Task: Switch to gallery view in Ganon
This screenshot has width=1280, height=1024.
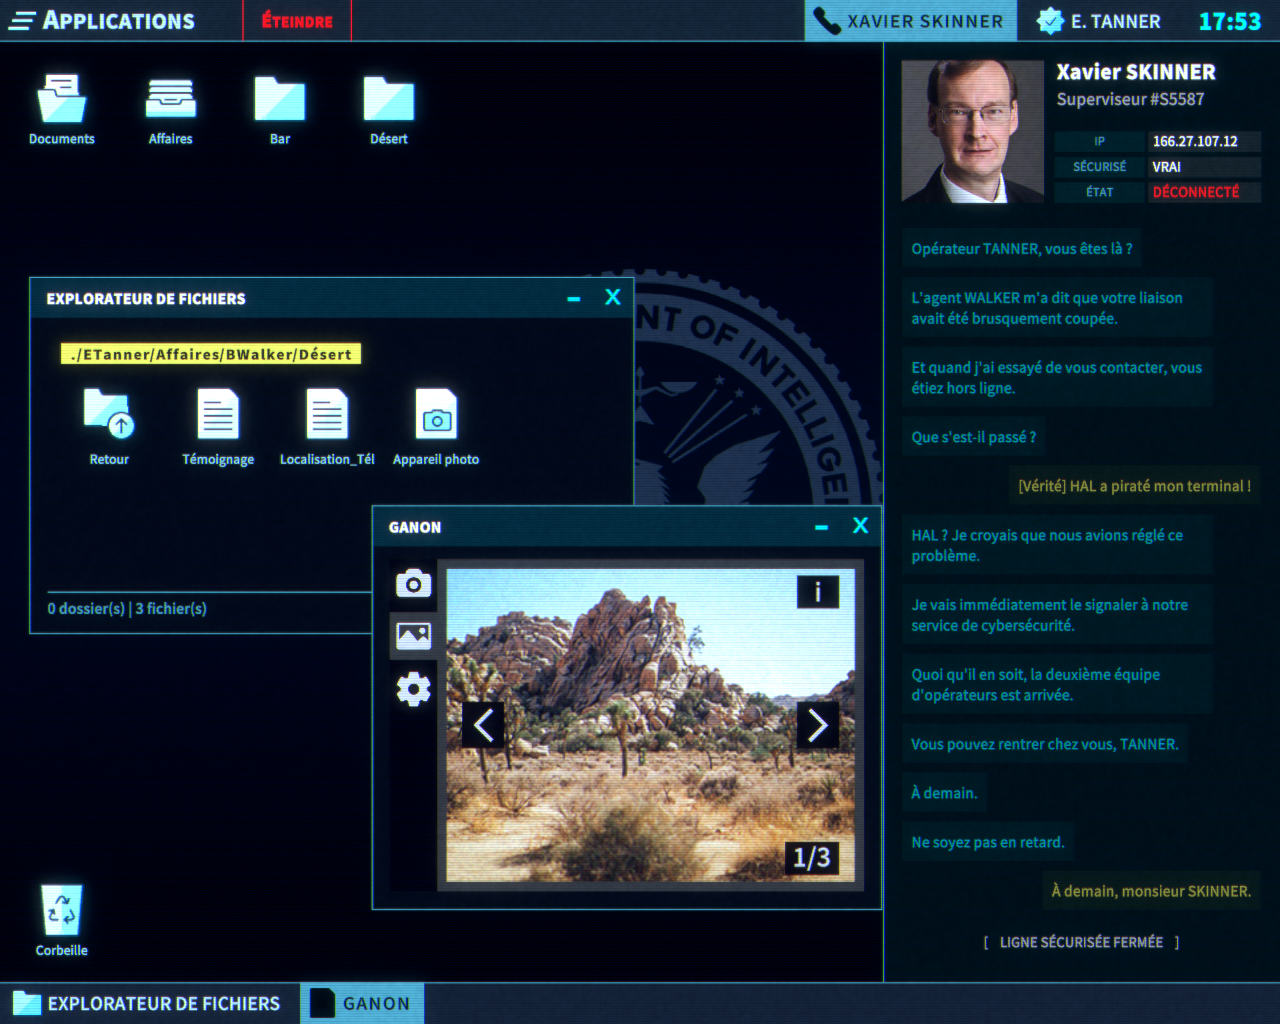Action: [413, 635]
